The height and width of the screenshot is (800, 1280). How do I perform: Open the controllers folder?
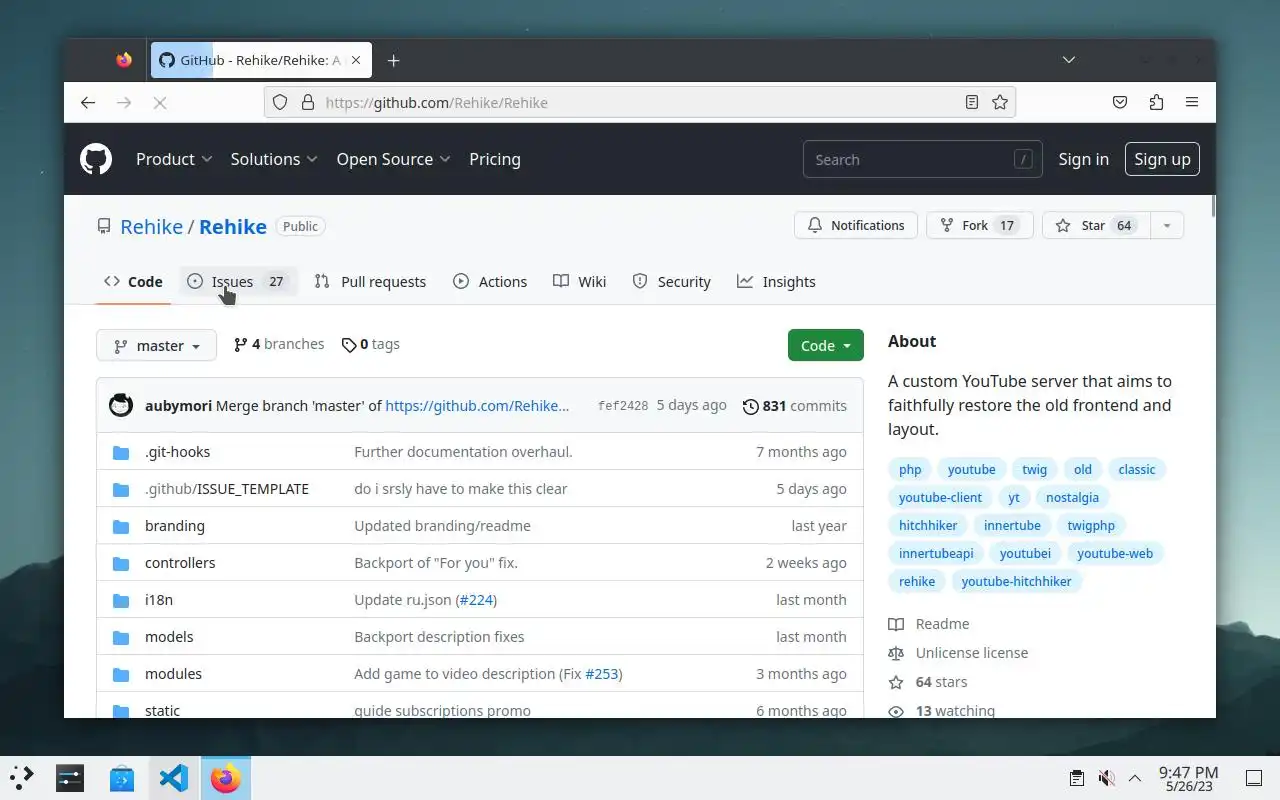[180, 563]
